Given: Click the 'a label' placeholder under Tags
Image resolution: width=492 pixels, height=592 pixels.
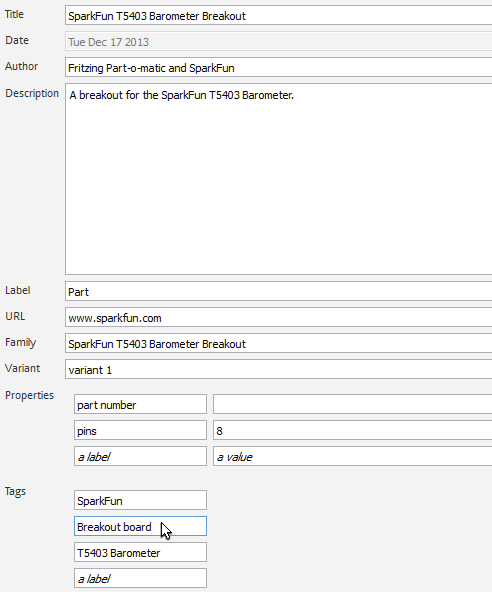Looking at the screenshot, I should (140, 578).
